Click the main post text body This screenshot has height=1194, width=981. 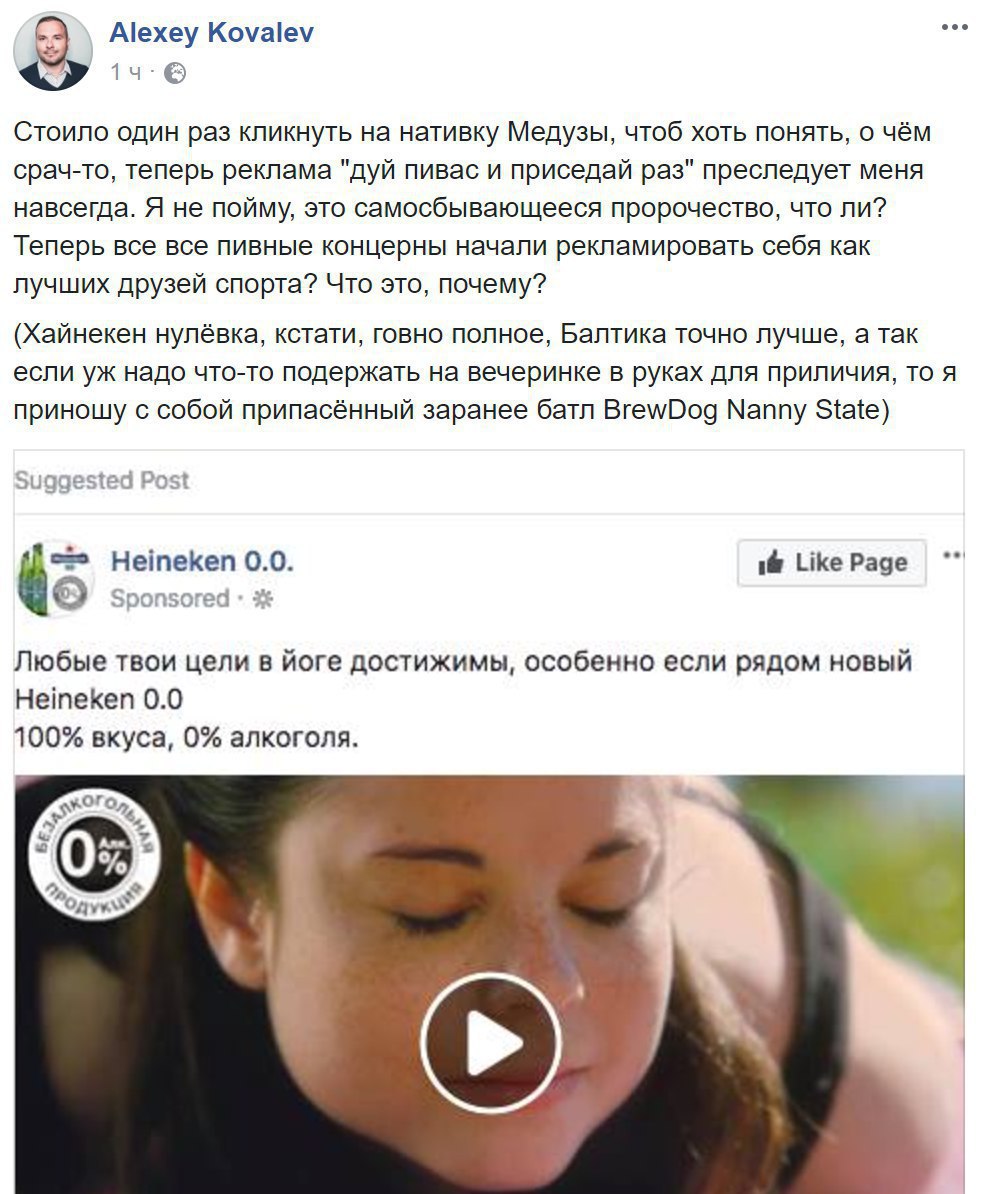tap(472, 208)
